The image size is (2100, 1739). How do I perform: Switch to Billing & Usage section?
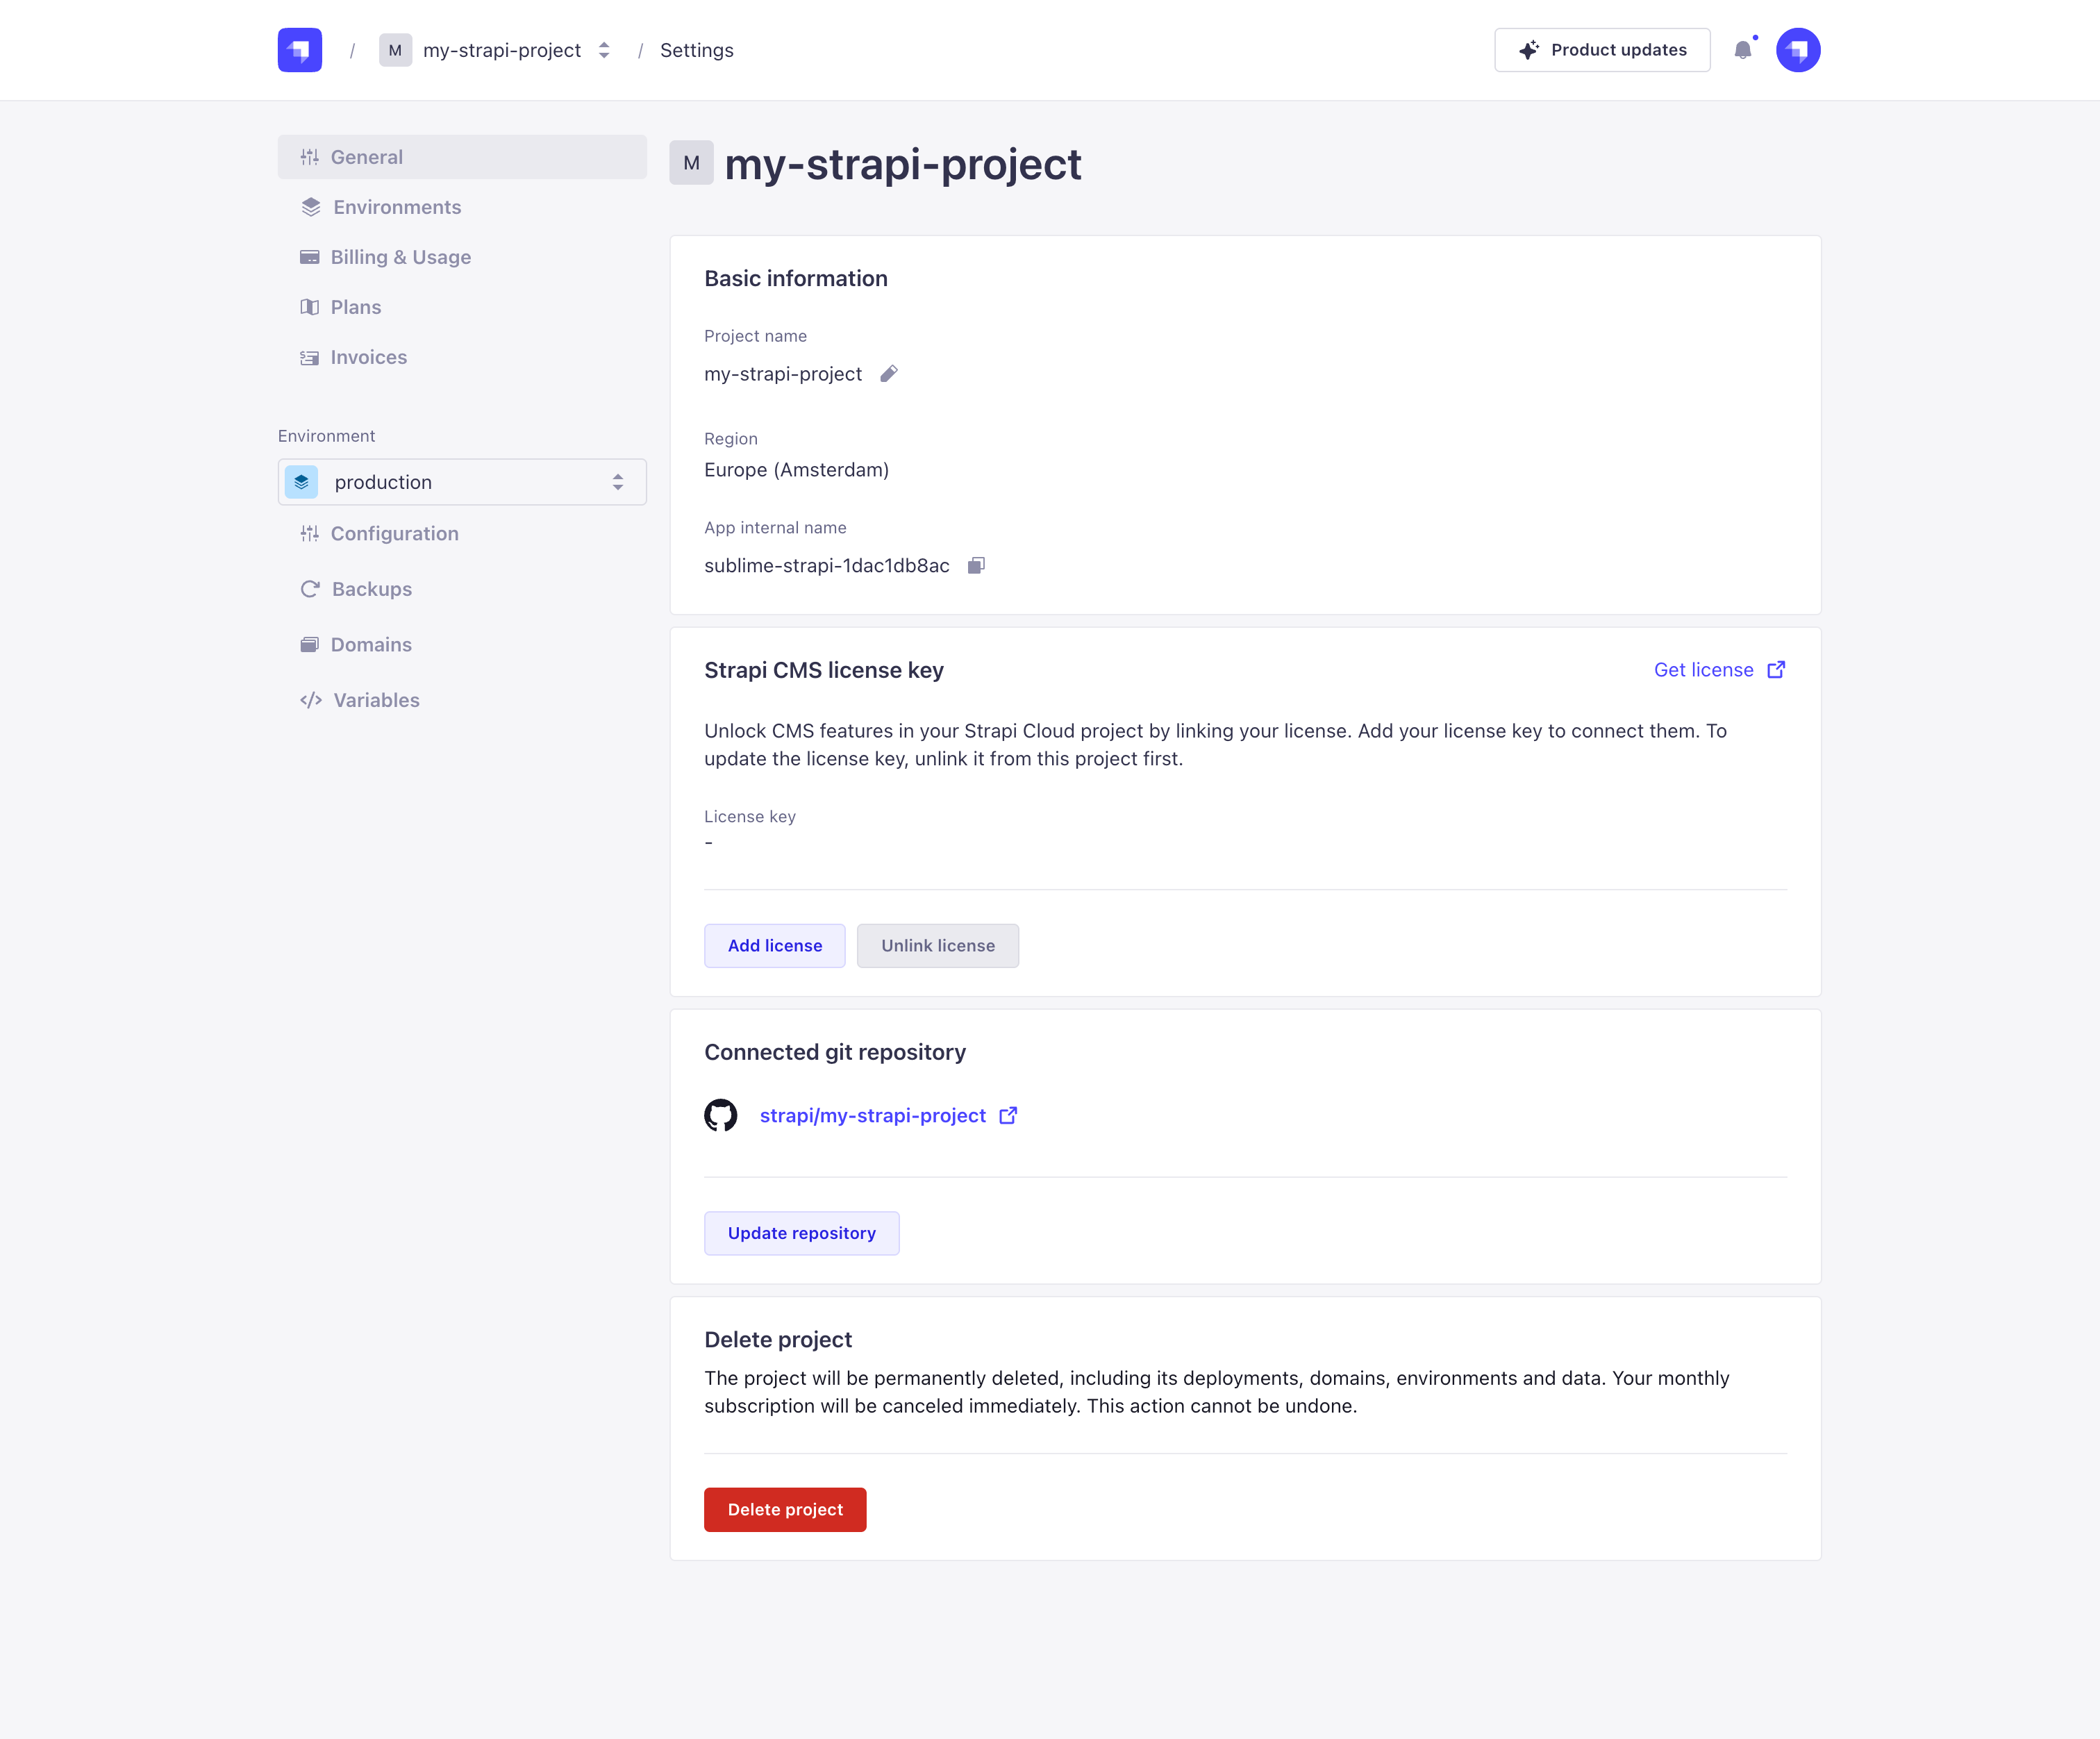point(400,257)
